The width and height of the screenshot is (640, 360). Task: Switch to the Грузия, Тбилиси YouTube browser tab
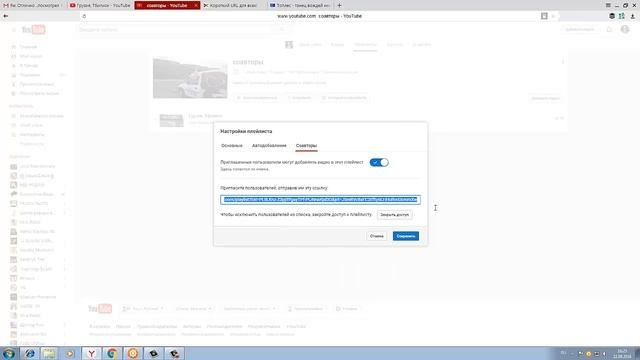tap(100, 5)
